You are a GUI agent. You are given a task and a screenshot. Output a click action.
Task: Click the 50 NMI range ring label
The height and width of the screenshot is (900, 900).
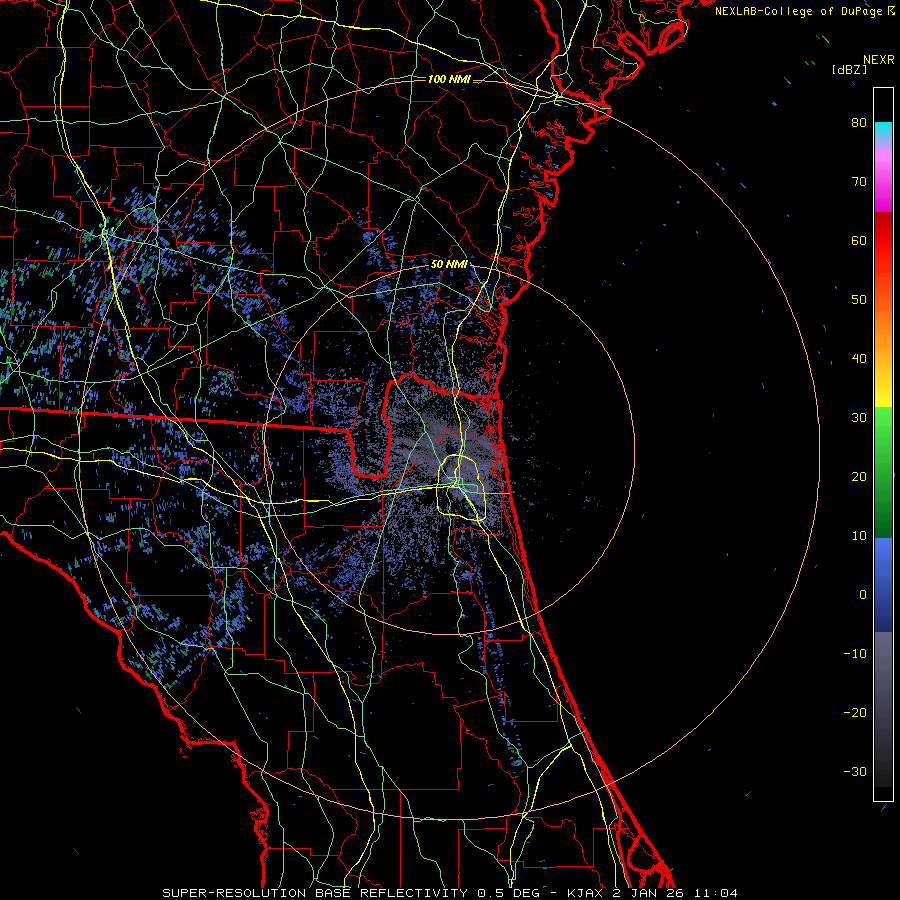click(449, 265)
